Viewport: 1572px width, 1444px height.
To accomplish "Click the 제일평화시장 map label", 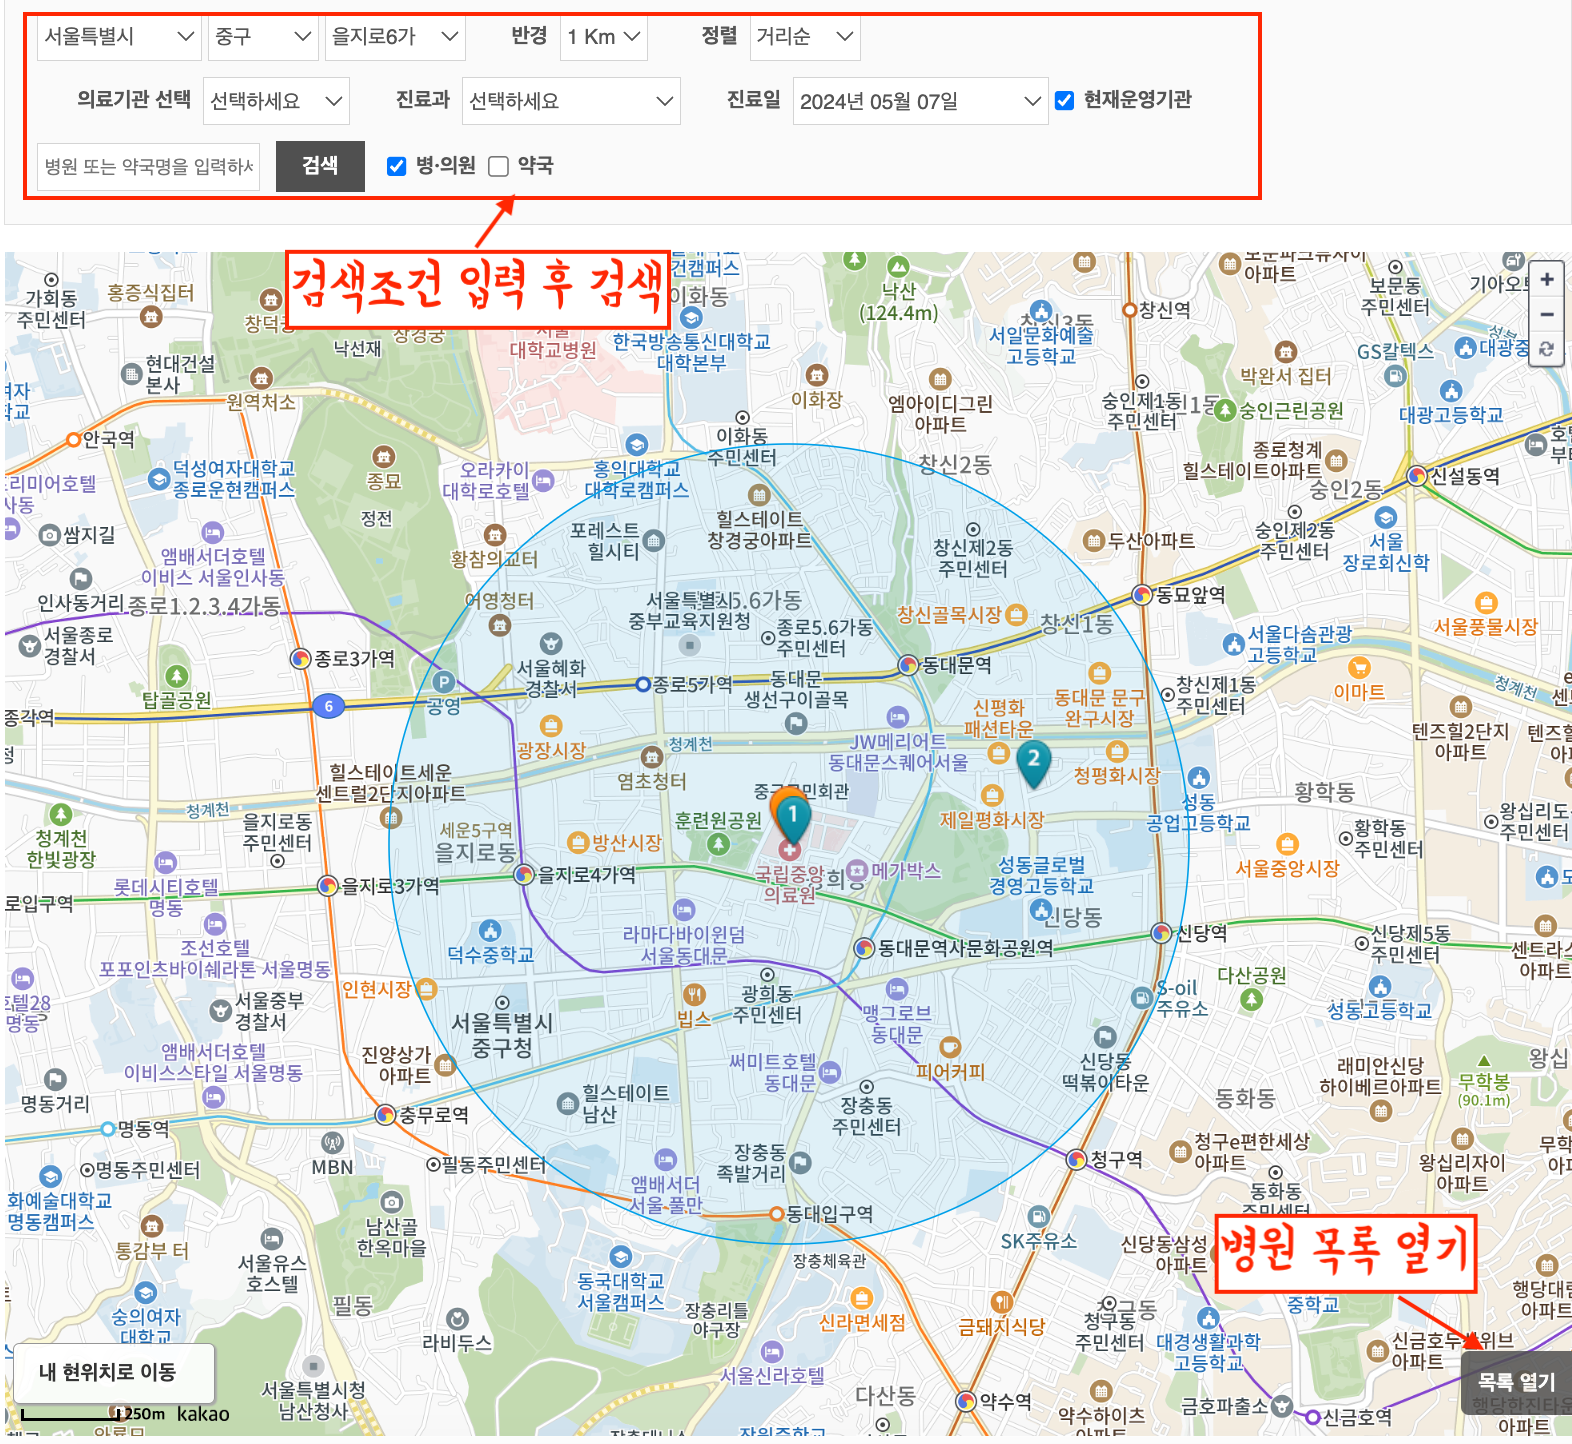I will [x=992, y=820].
